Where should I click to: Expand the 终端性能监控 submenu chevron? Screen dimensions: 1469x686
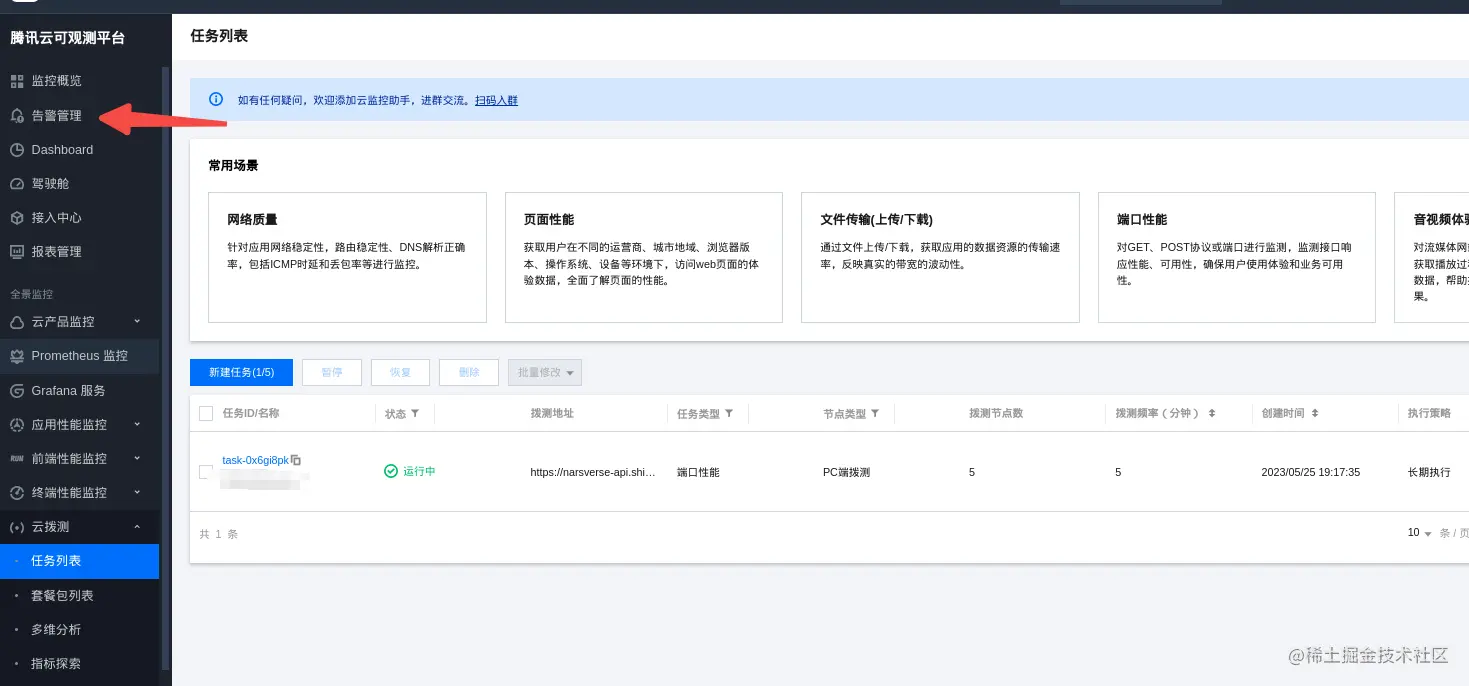point(137,493)
